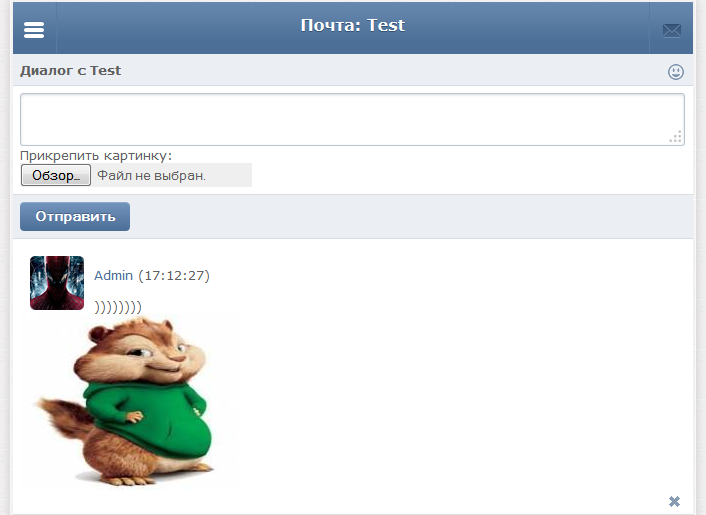Click the textarea resize grip handle
The width and height of the screenshot is (706, 515).
click(x=675, y=137)
